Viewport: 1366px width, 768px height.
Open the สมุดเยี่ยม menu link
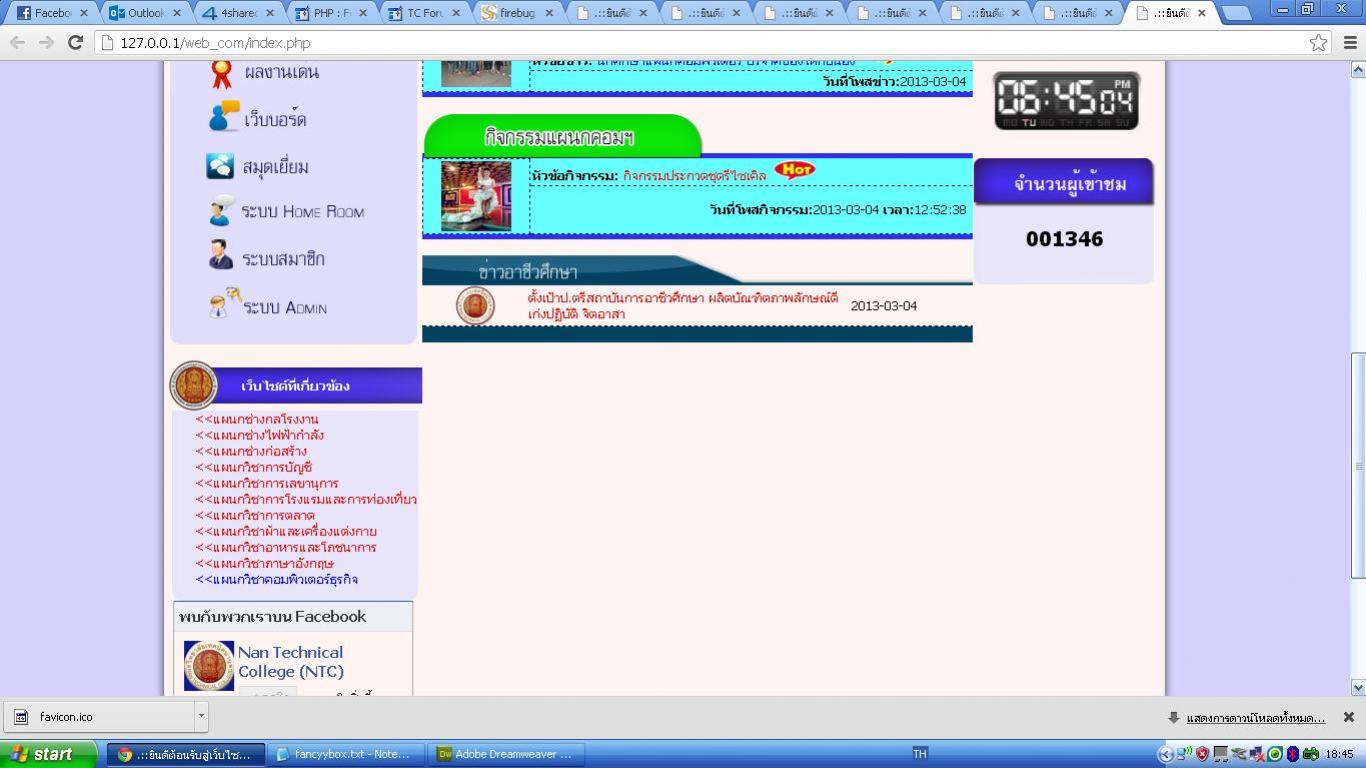(275, 167)
